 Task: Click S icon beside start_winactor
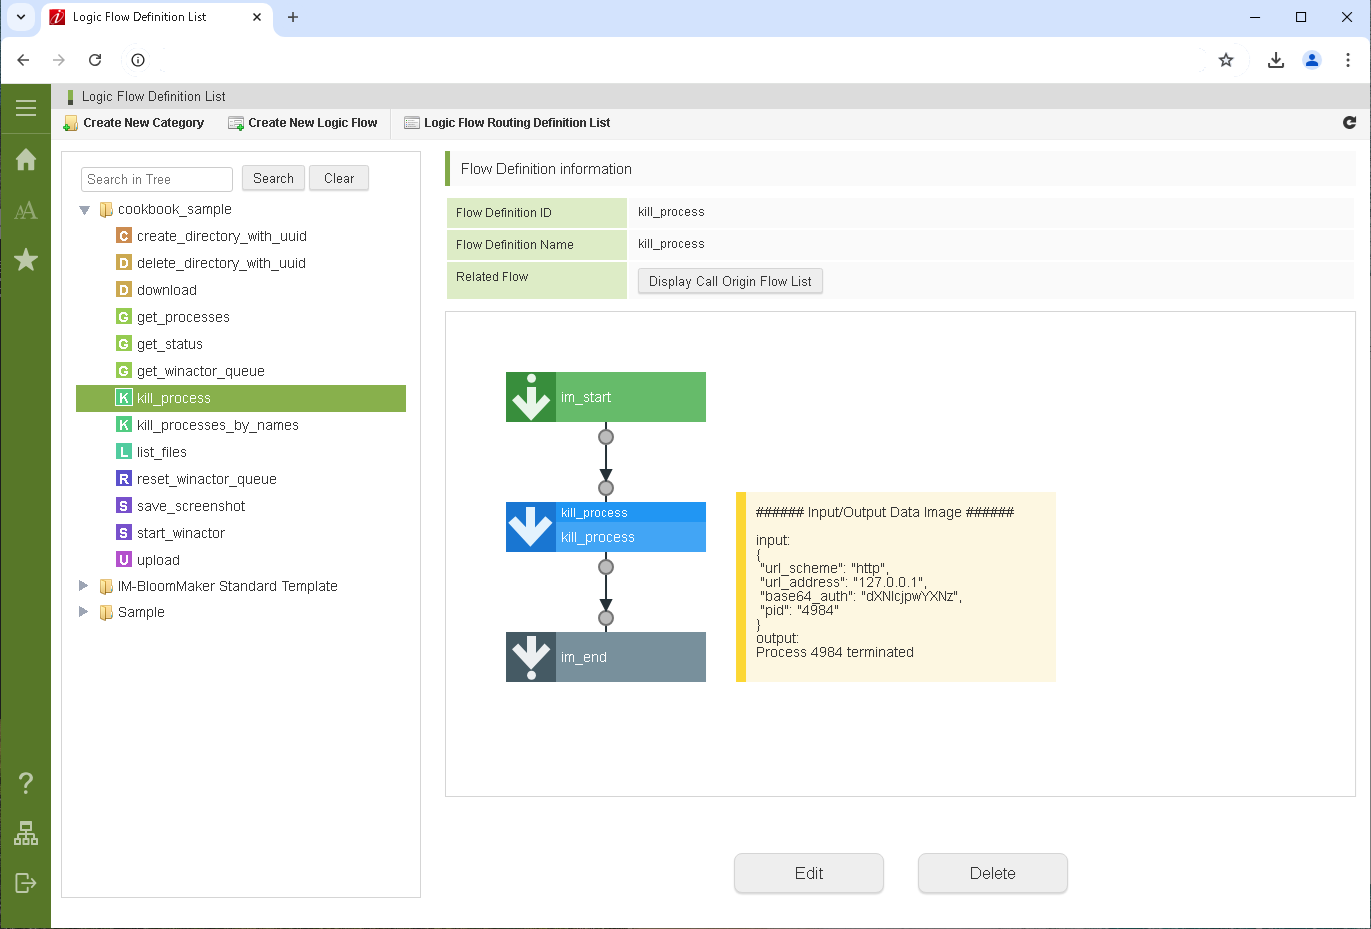(124, 533)
